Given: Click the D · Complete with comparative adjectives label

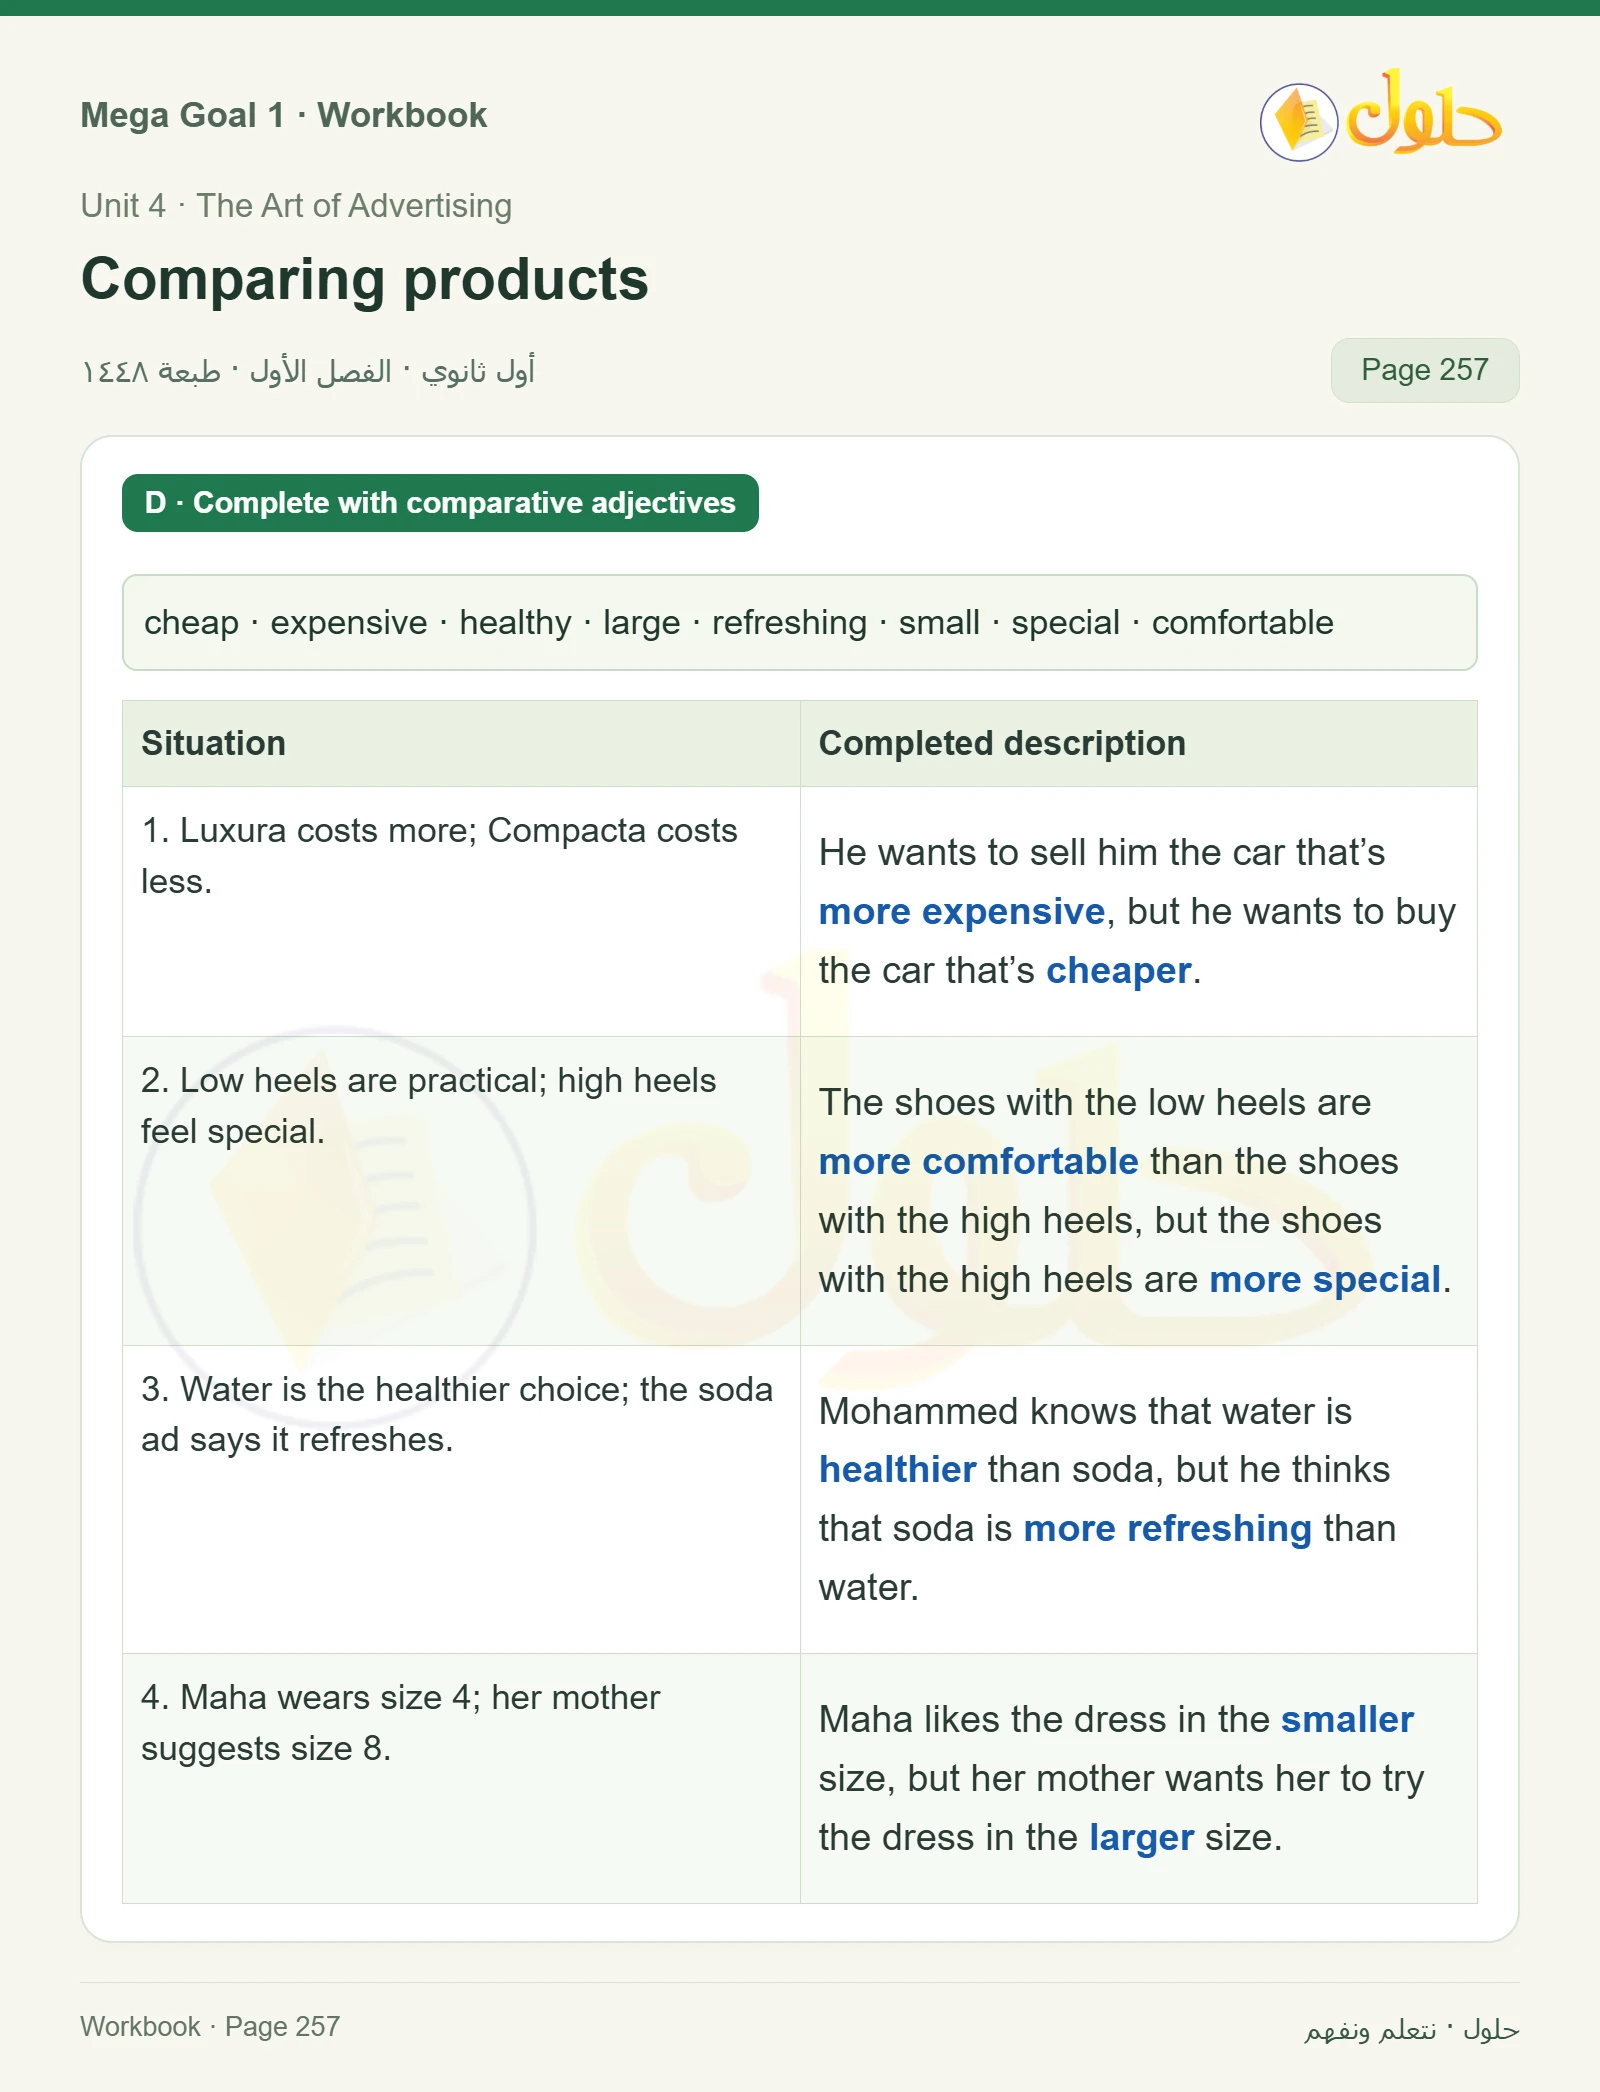Looking at the screenshot, I should (x=440, y=503).
